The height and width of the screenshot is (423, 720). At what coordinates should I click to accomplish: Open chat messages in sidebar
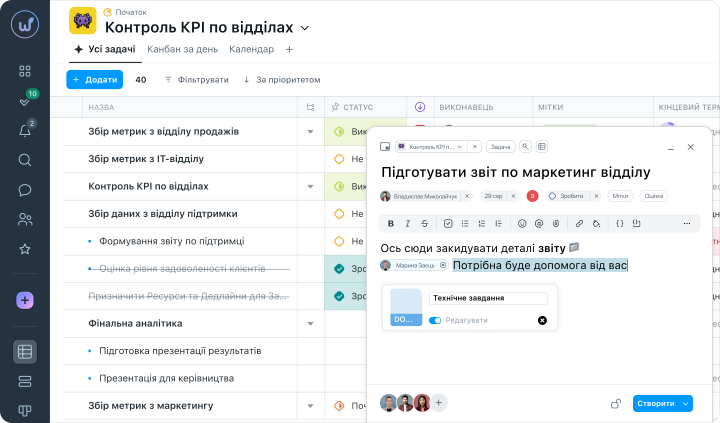[x=25, y=190]
